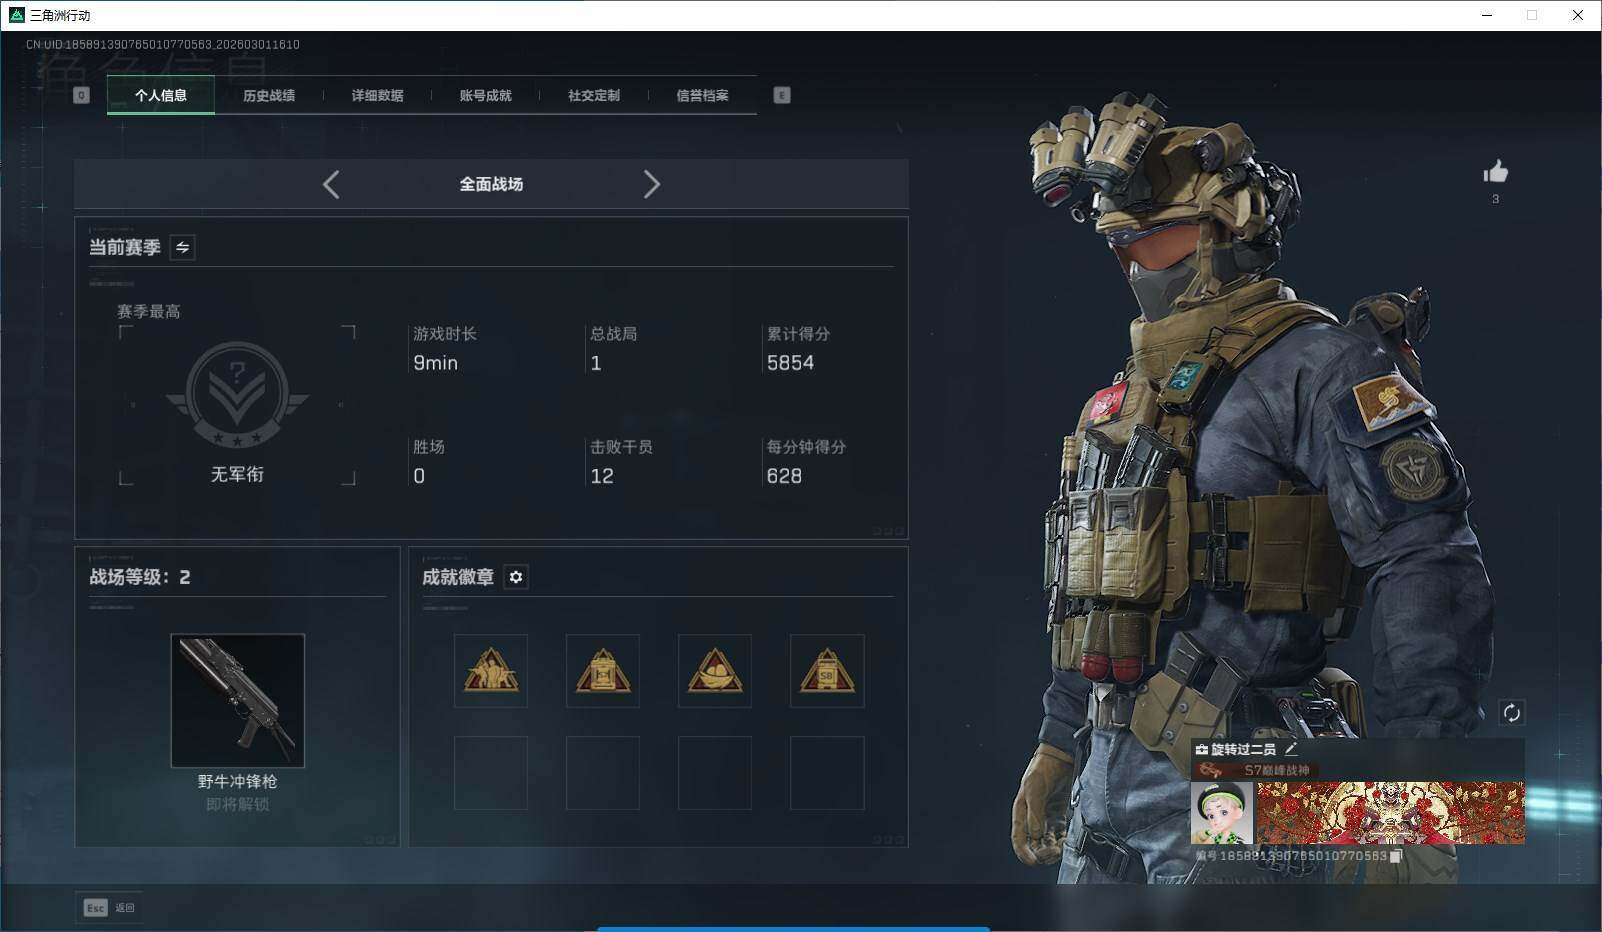Image resolution: width=1602 pixels, height=932 pixels.
Task: Click the player avatar picture
Action: (1222, 812)
